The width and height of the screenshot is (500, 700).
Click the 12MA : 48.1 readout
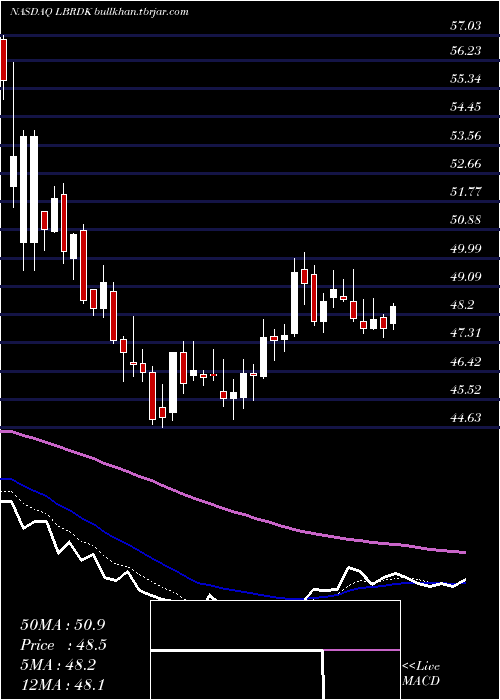point(63,685)
